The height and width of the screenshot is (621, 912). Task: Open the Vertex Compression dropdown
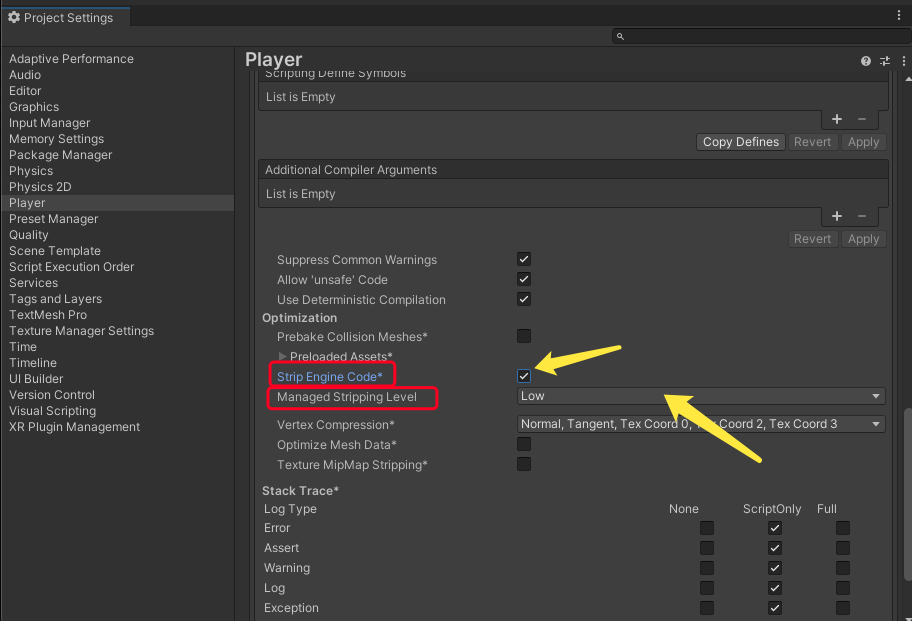coord(701,424)
